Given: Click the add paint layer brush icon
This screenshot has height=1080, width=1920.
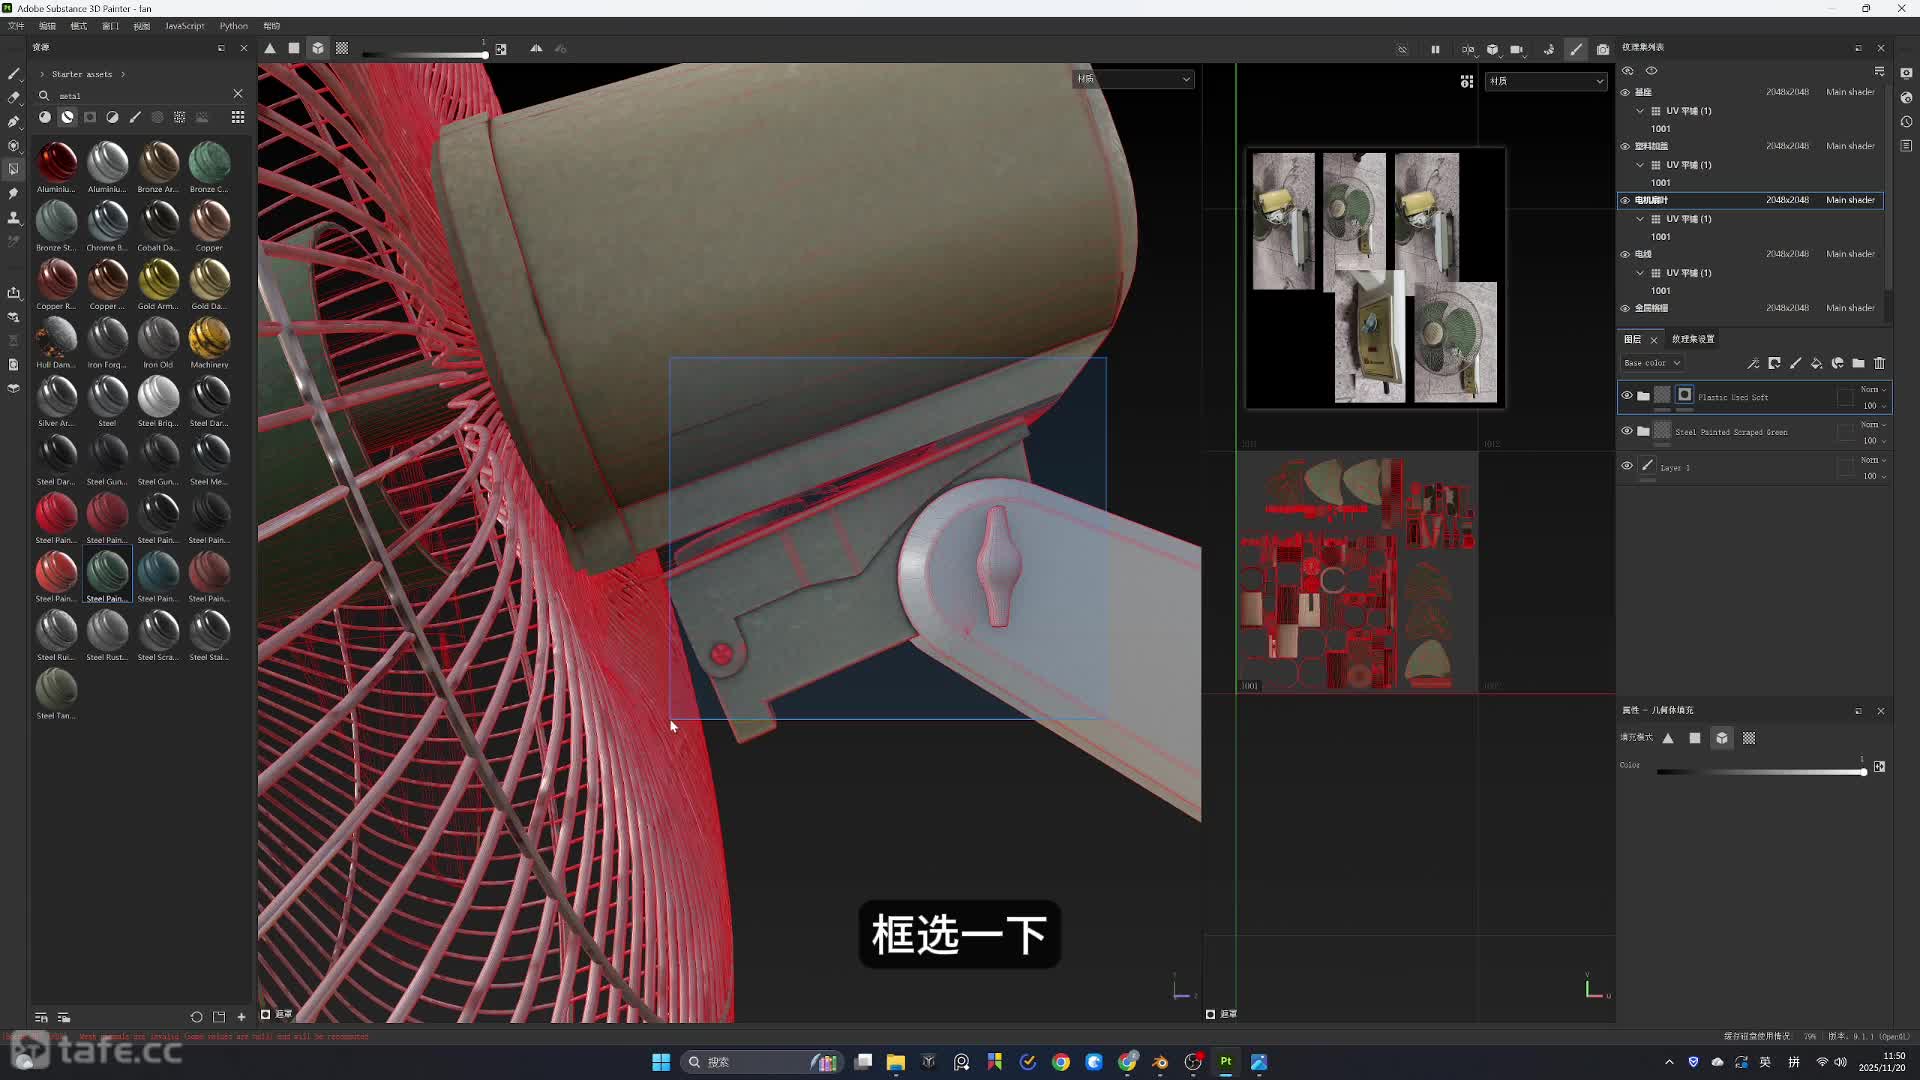Looking at the screenshot, I should click(1795, 363).
